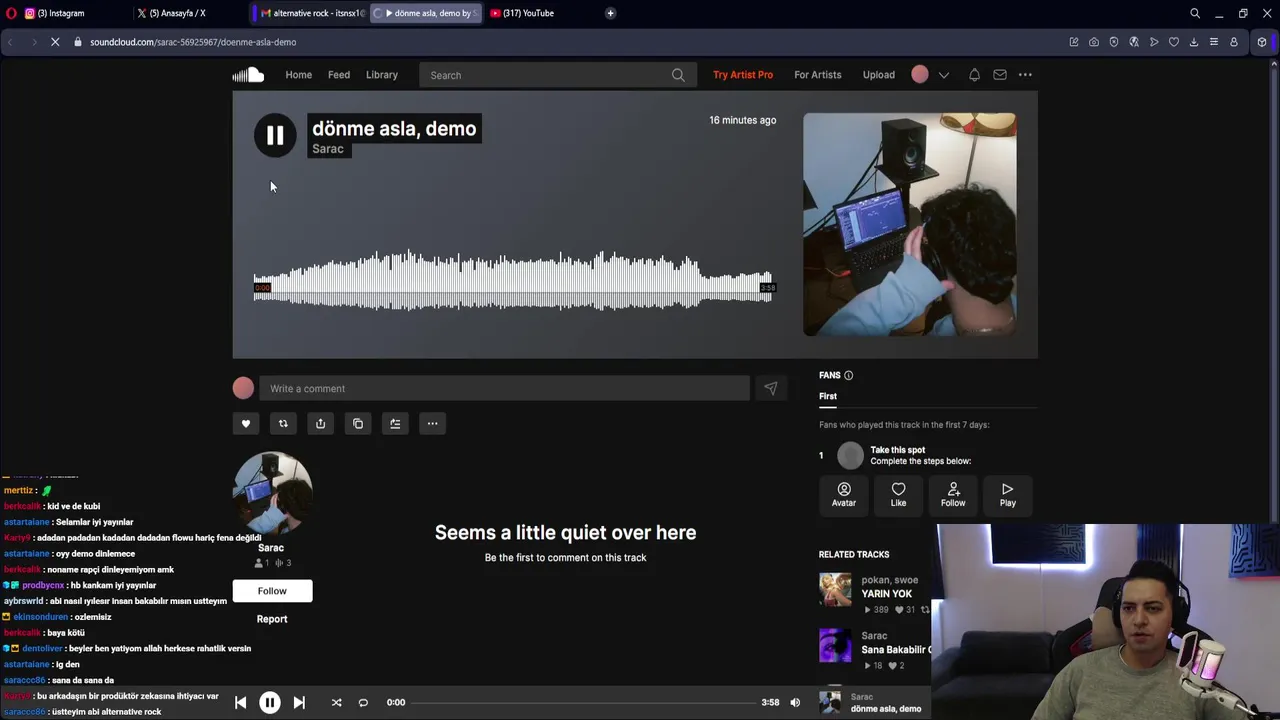Toggle repeat in the player bar

tap(363, 703)
